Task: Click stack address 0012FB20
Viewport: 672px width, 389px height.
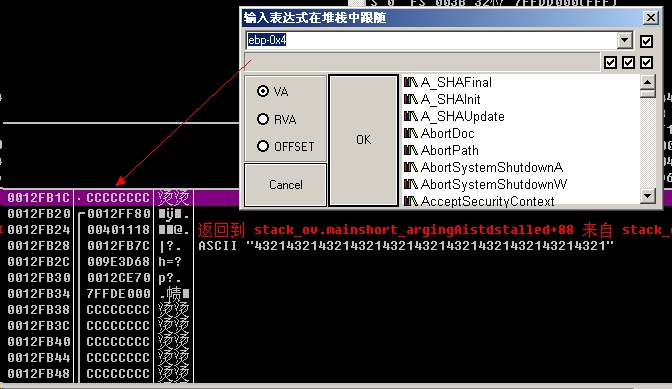Action: pos(38,214)
